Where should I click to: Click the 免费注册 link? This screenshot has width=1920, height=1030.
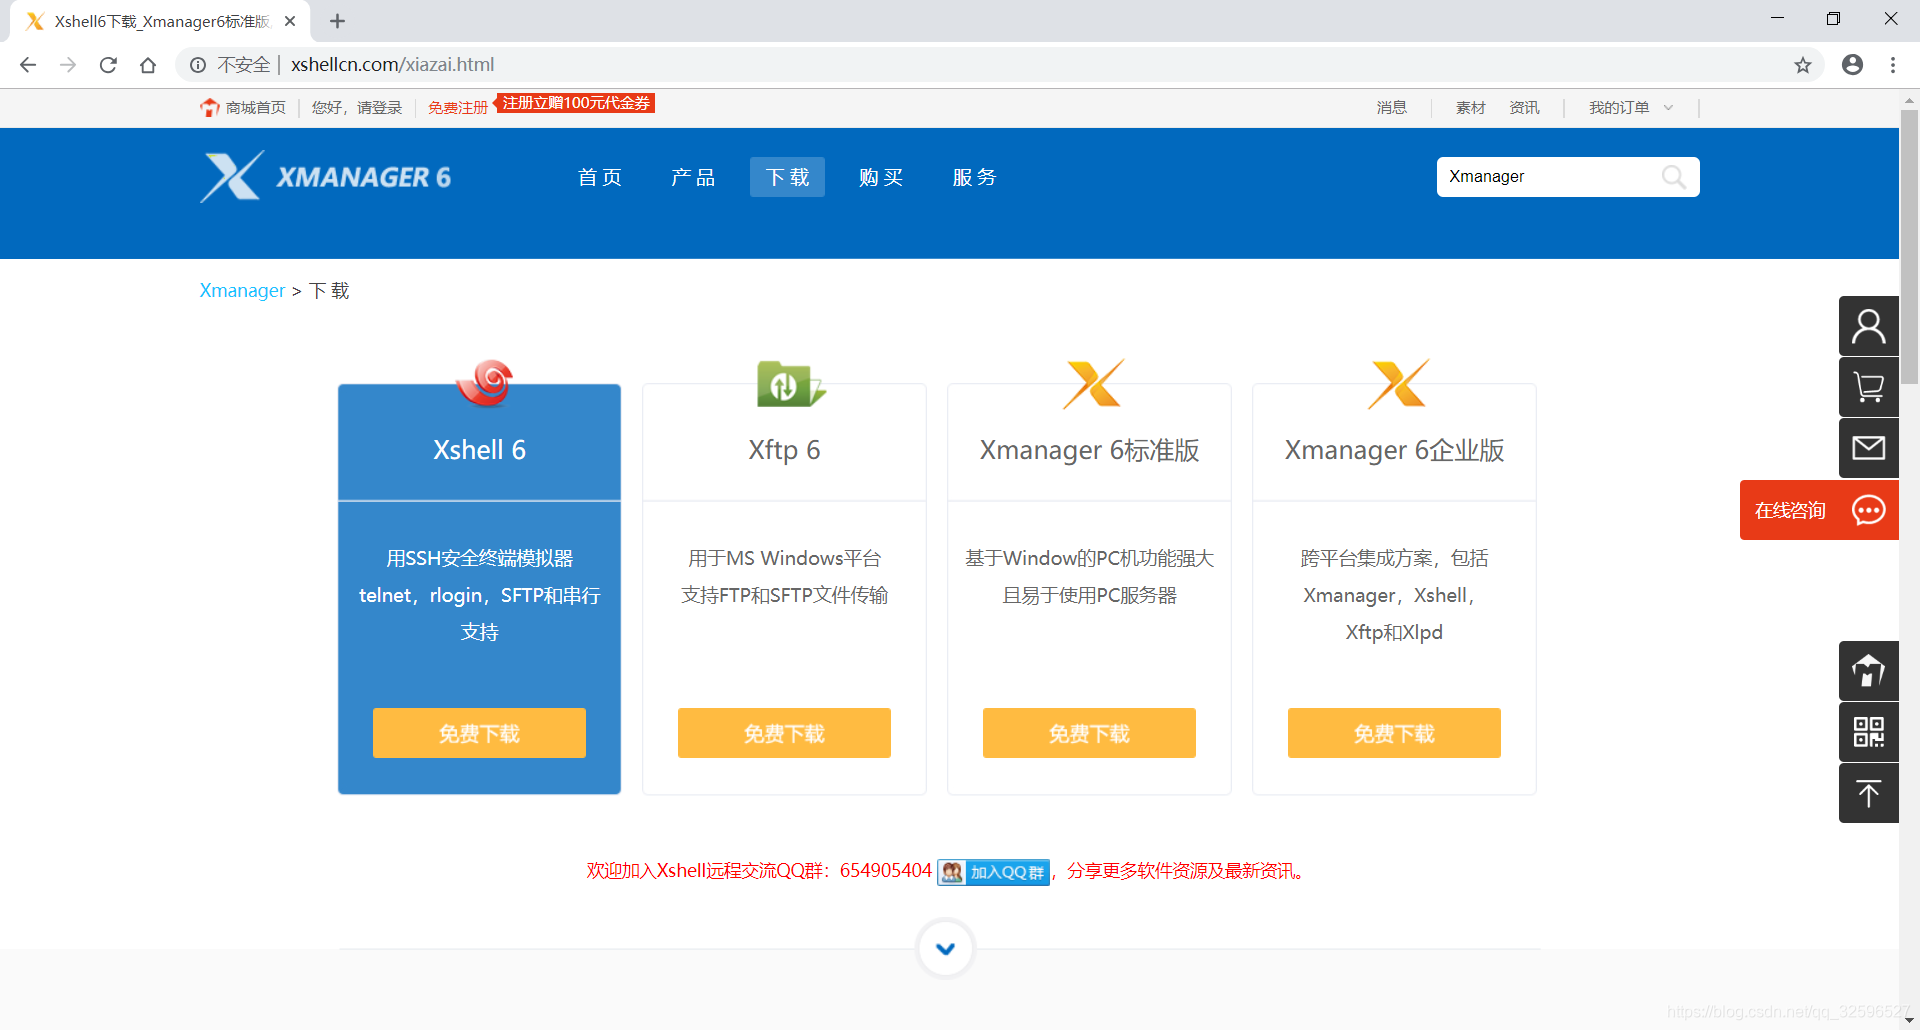tap(457, 107)
